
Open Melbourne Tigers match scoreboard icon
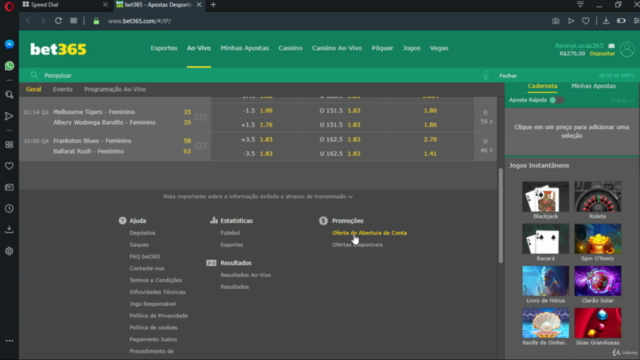point(201,117)
